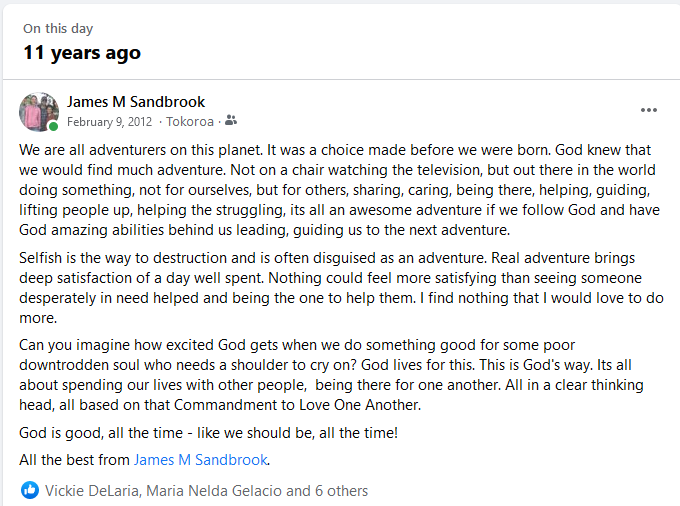Click the blue Like reaction icon
This screenshot has width=680, height=506.
tap(30, 491)
